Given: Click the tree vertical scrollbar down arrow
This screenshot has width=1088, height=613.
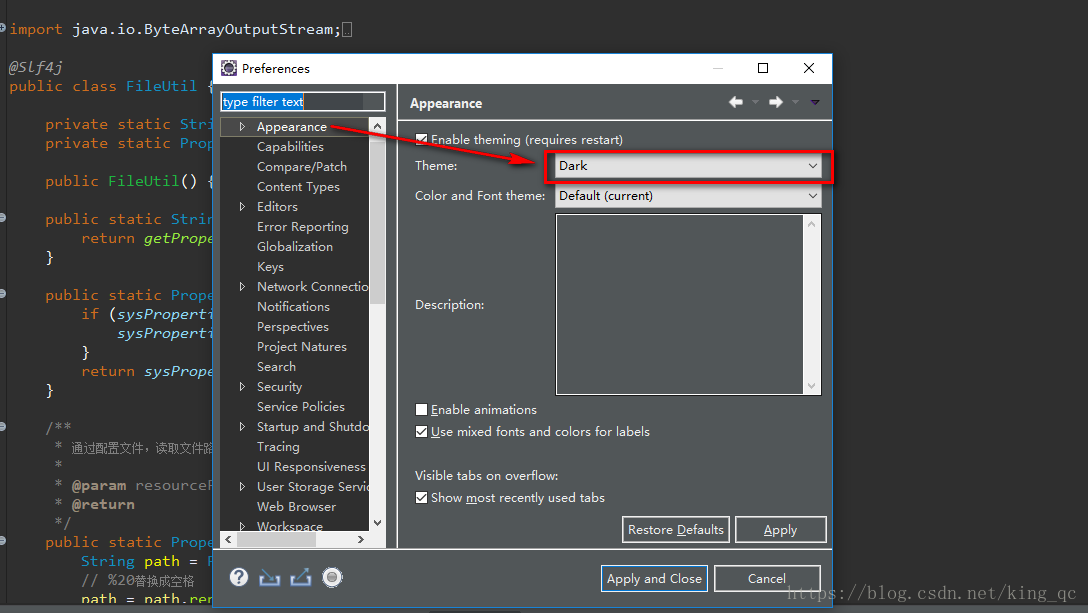Looking at the screenshot, I should (377, 523).
